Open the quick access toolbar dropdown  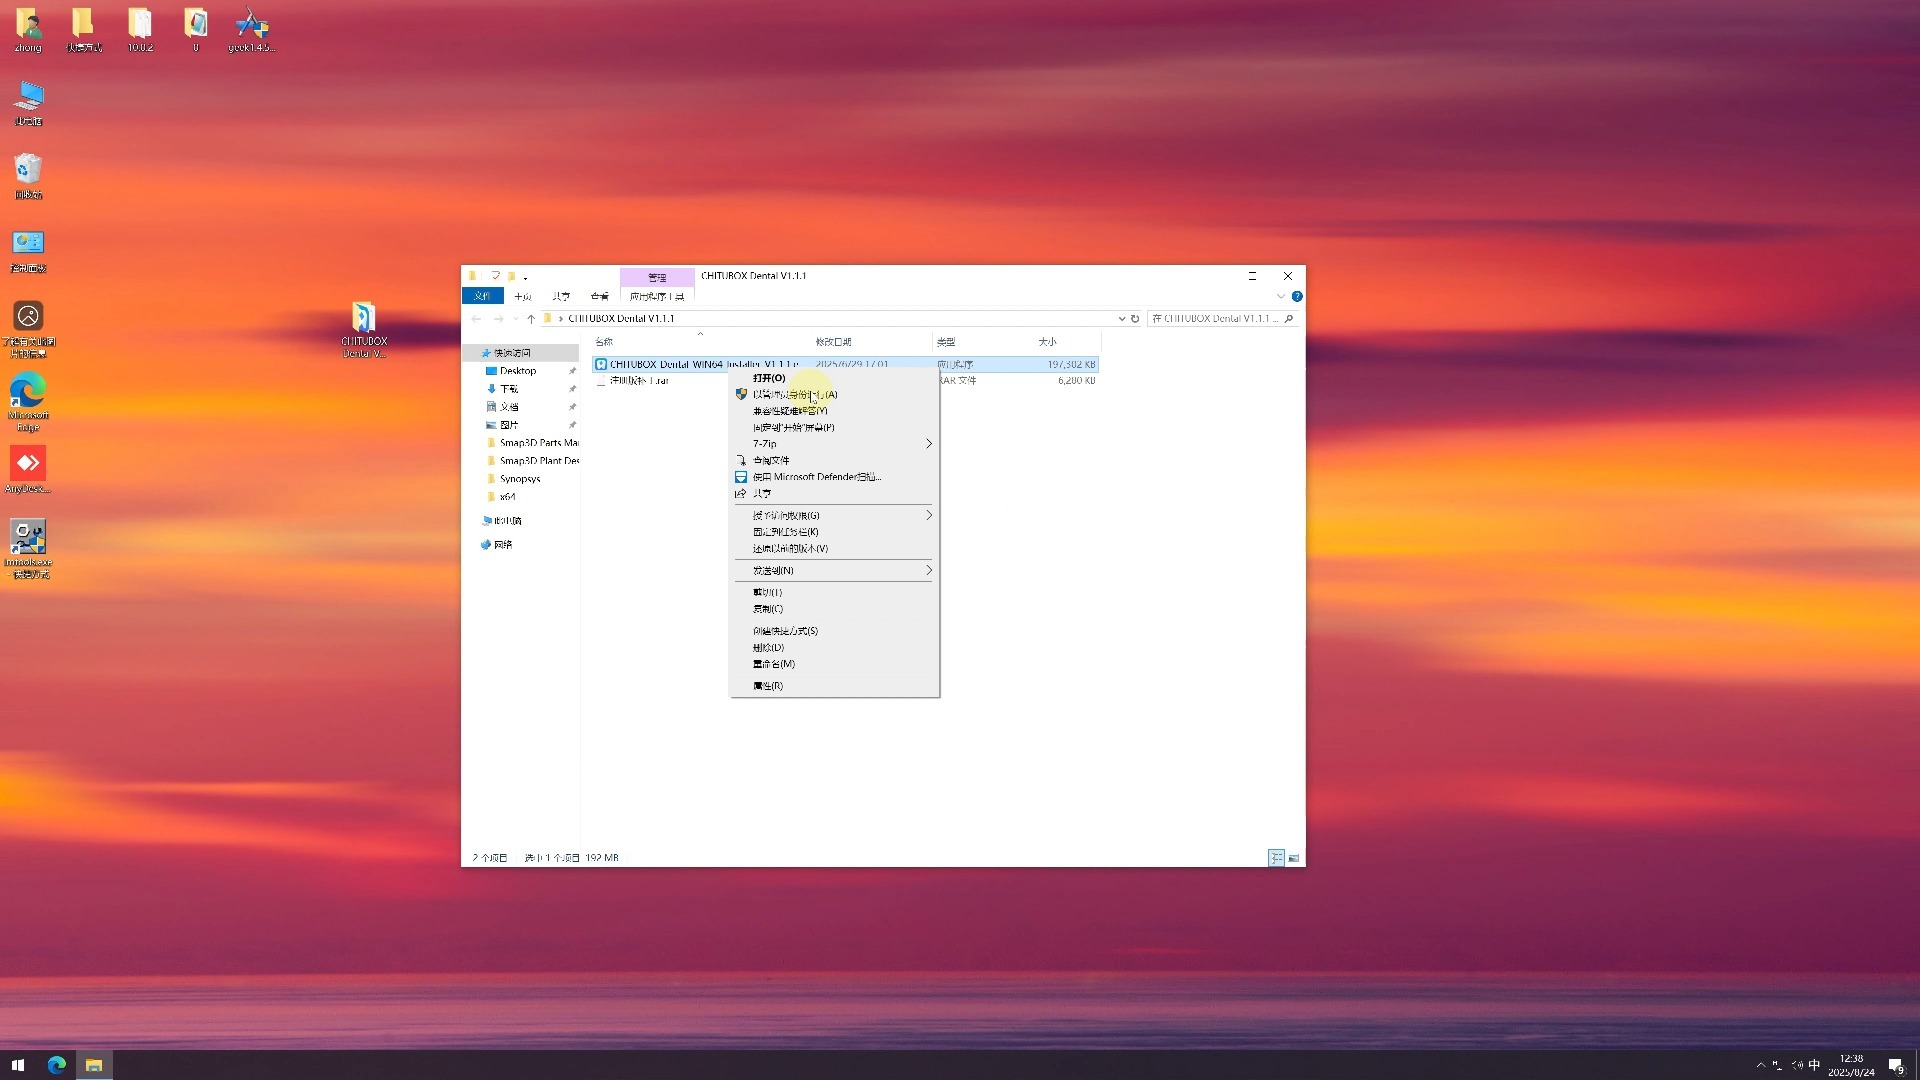[x=525, y=277]
